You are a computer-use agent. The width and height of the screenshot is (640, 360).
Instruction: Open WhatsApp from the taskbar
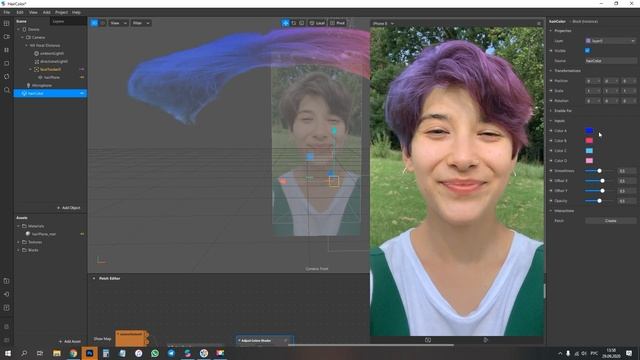coord(155,353)
